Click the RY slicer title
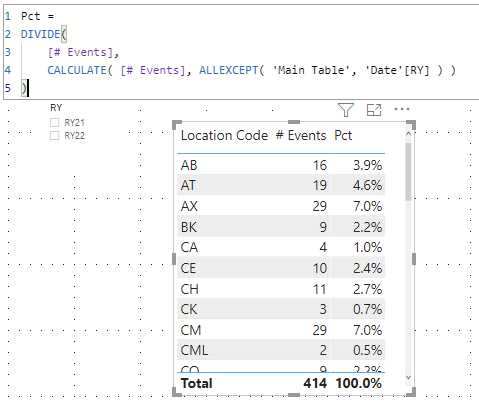Viewport: 479px width, 407px height. 56,108
